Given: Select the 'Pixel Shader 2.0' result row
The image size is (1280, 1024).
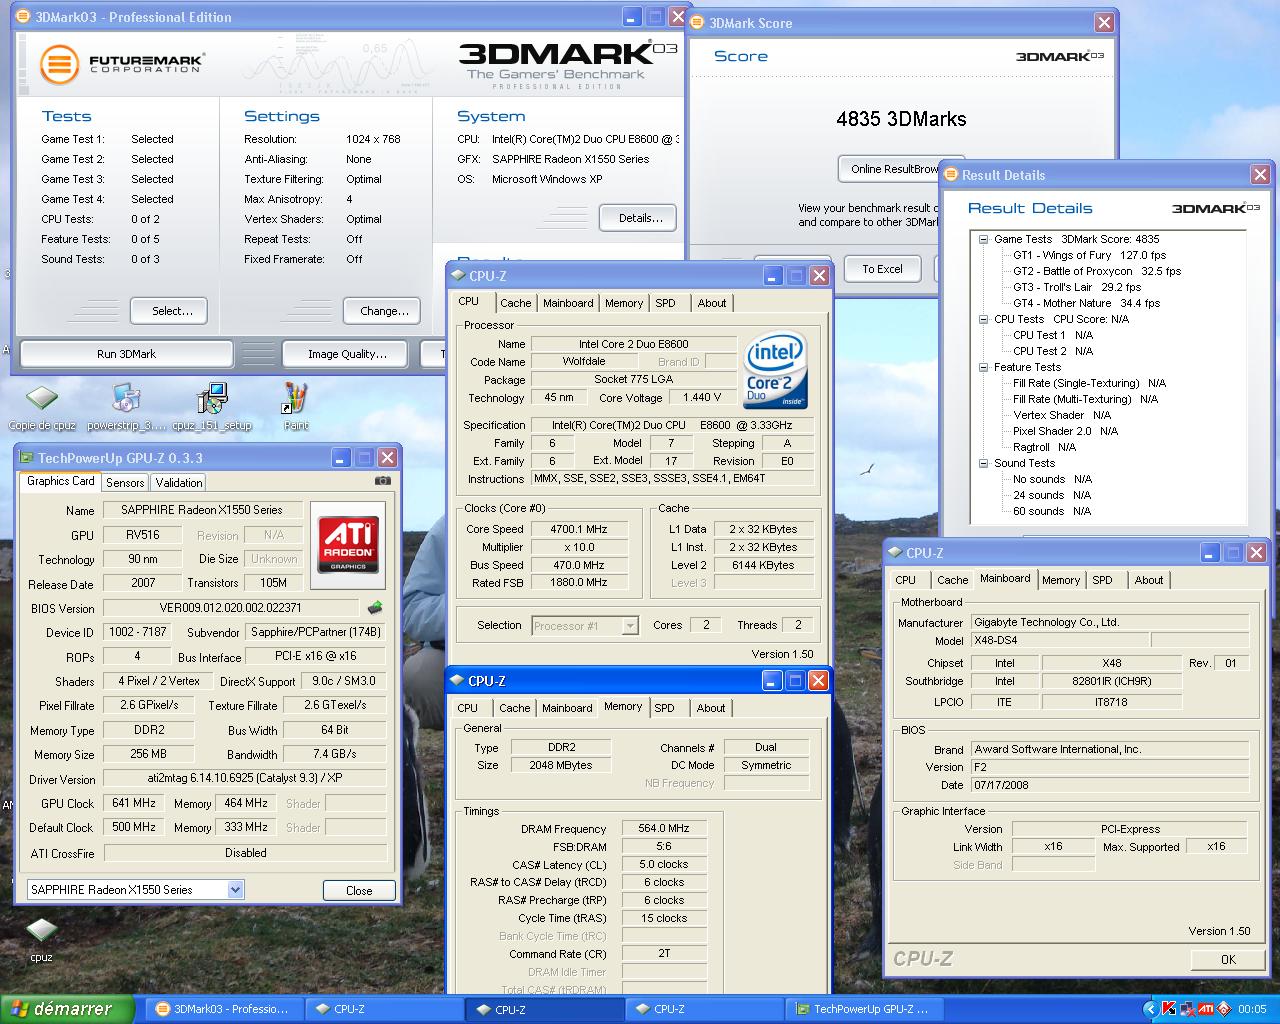Looking at the screenshot, I should [1065, 431].
